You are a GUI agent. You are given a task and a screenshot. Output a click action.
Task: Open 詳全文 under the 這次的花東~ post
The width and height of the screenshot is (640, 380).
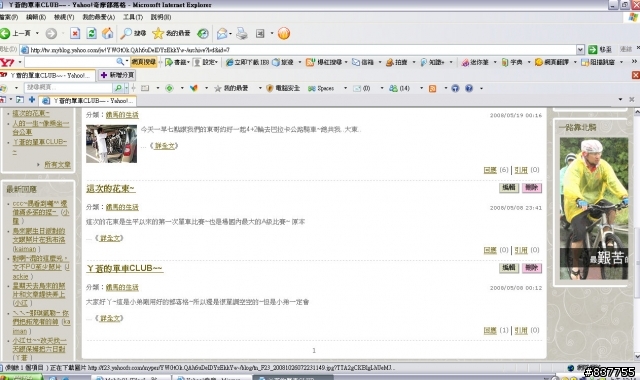[x=109, y=238]
